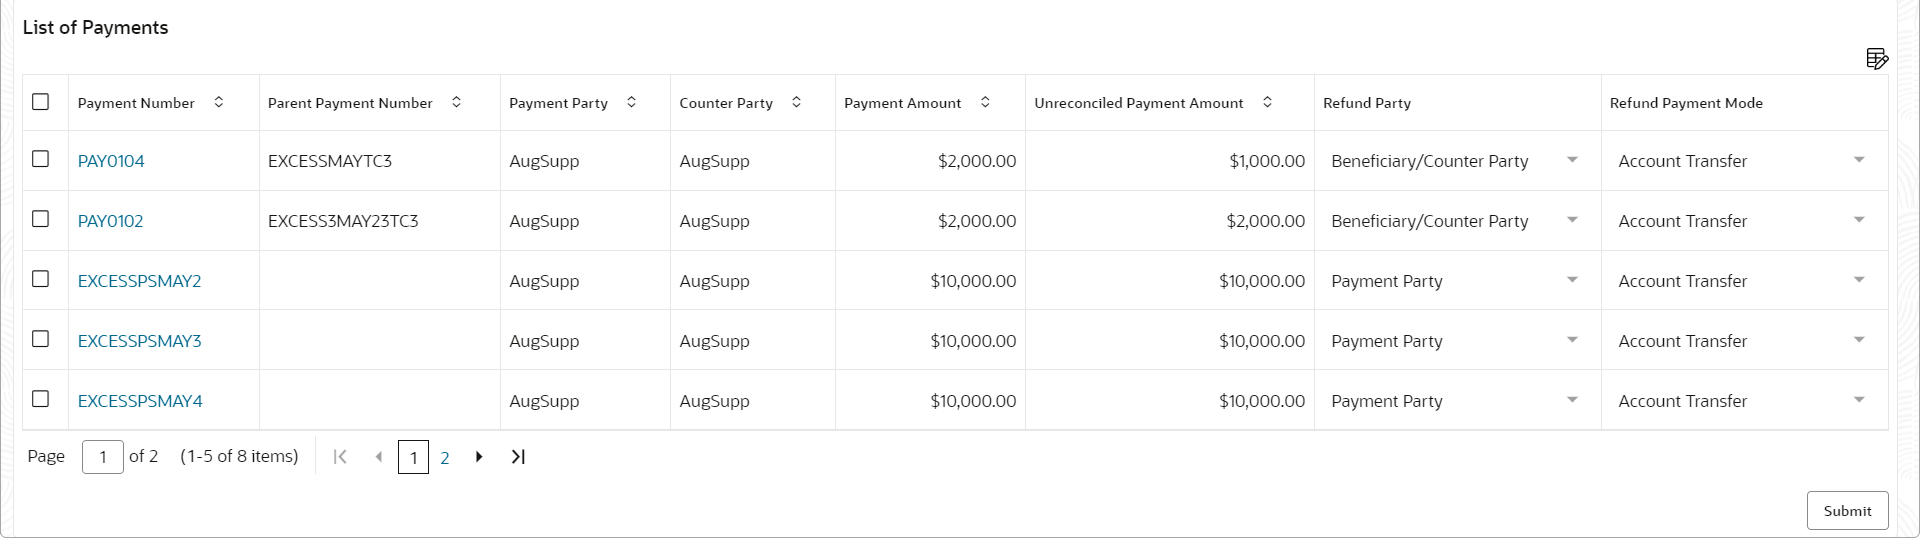
Task: Sort by Parent Payment Number column
Action: pyautogui.click(x=457, y=102)
